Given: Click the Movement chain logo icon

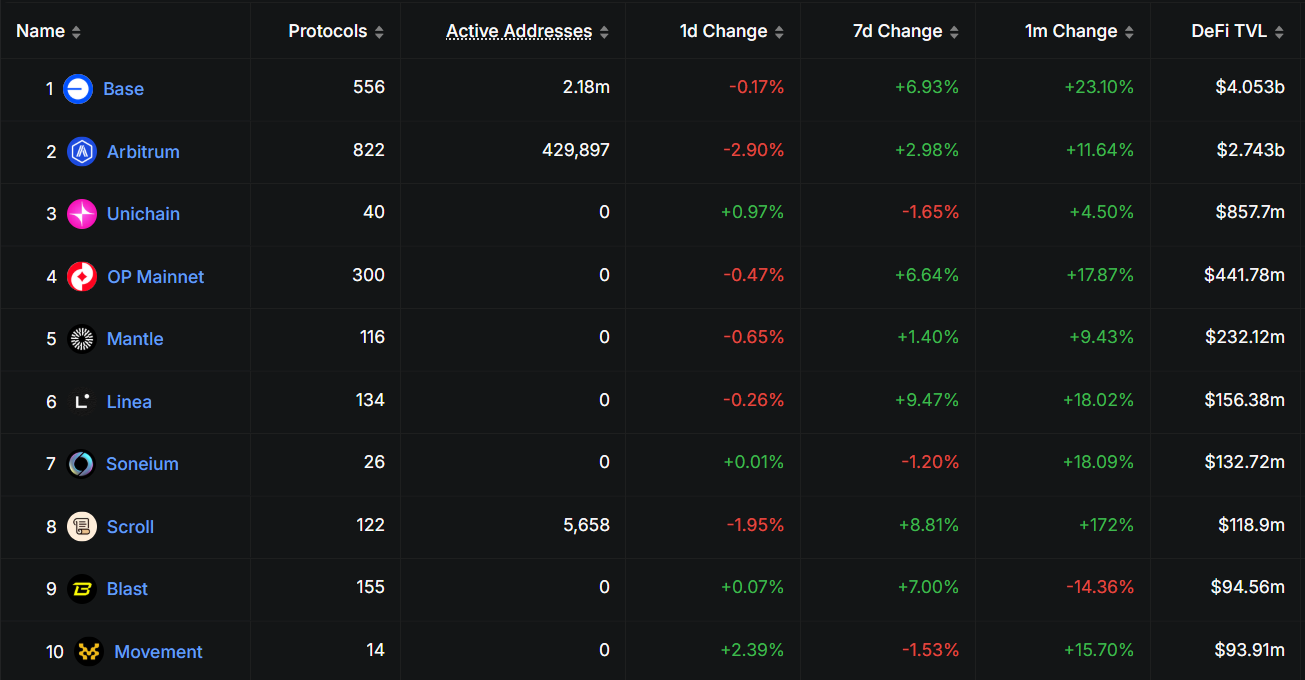Looking at the screenshot, I should [89, 652].
